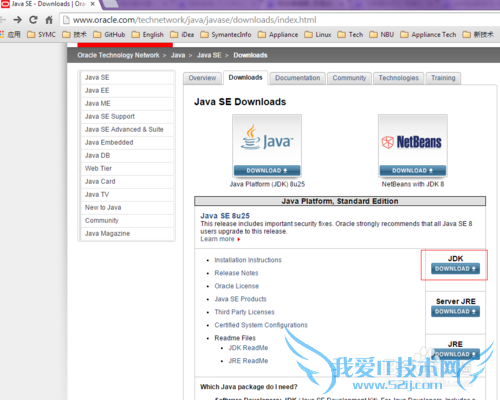Viewport: 500px width, 400px height.
Task: Click the browser forward arrow
Action: (17, 20)
